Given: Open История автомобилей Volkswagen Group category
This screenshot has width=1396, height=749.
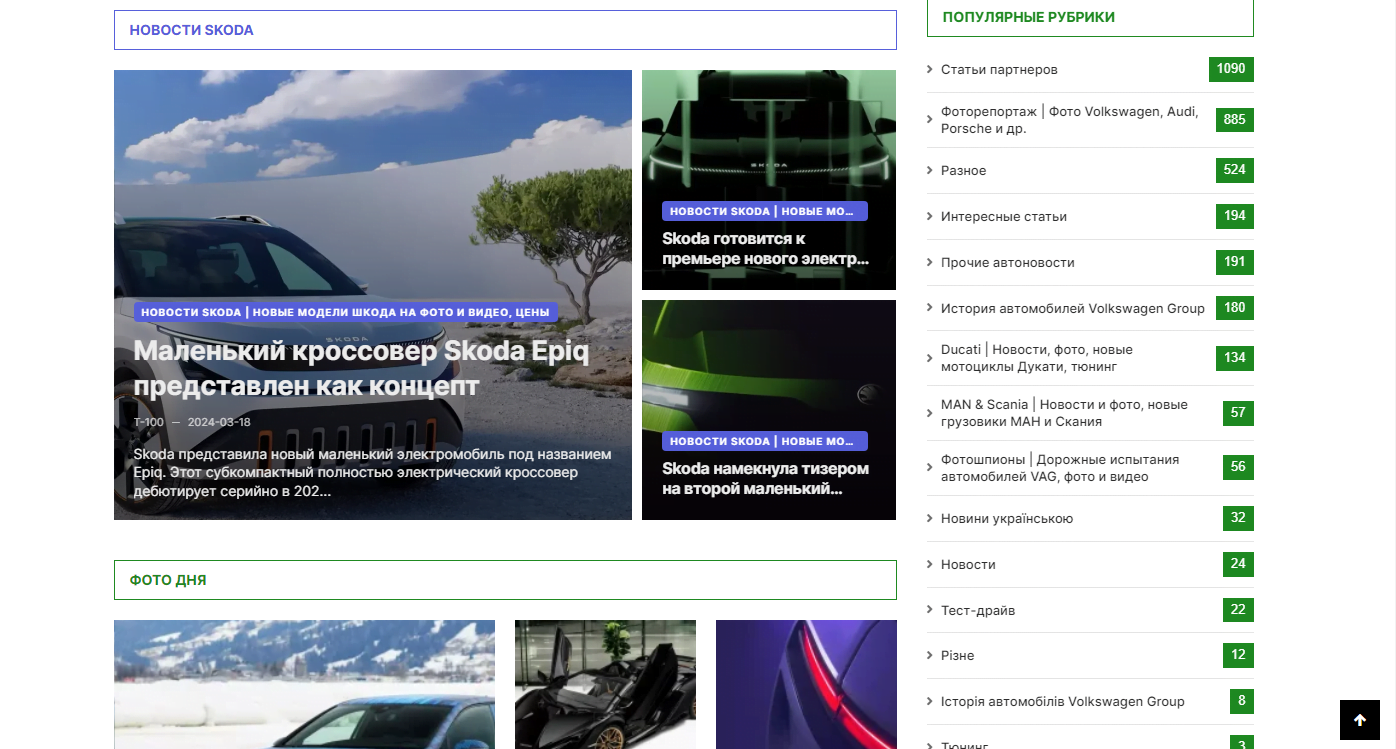Looking at the screenshot, I should coord(1073,309).
